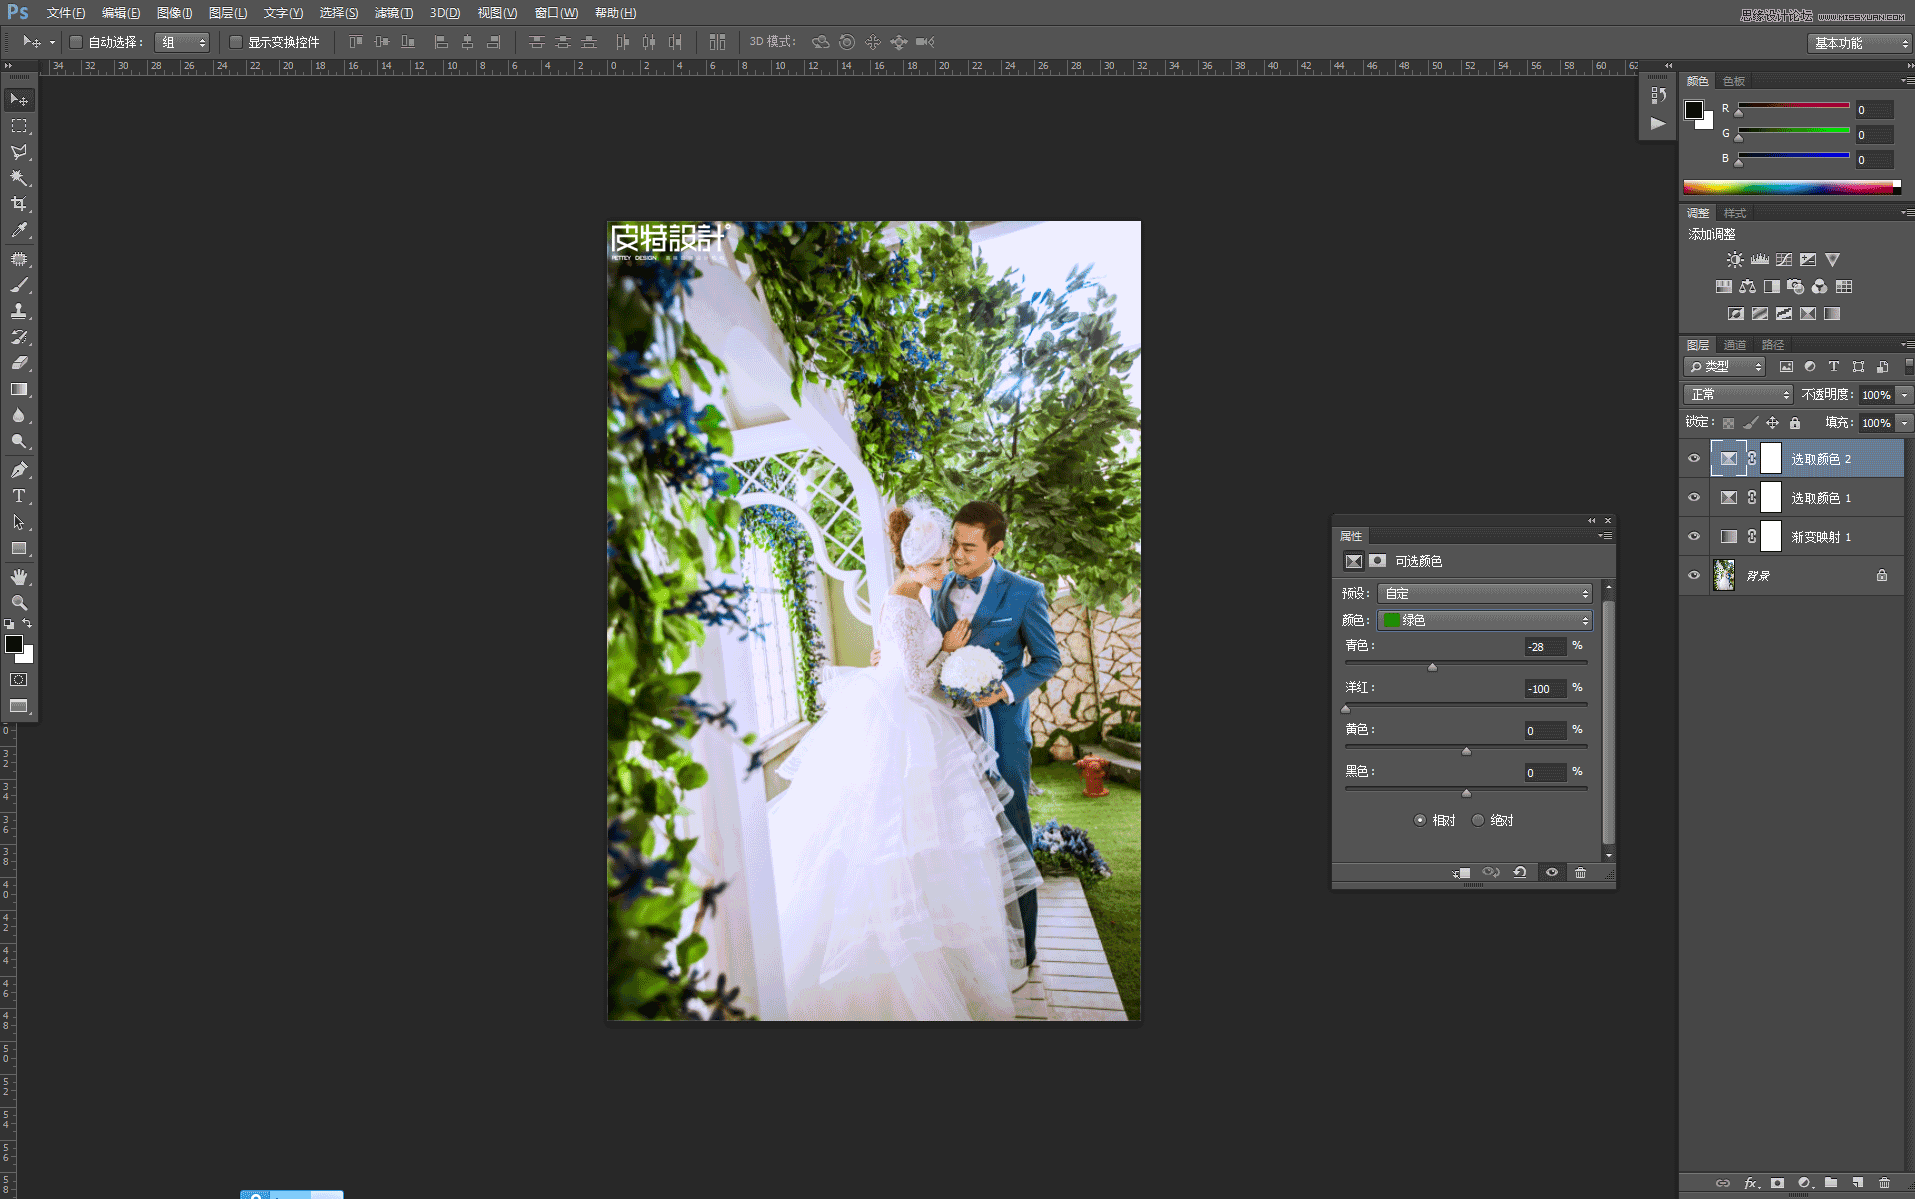Select the Magic Wand tool
1915x1199 pixels.
[19, 178]
